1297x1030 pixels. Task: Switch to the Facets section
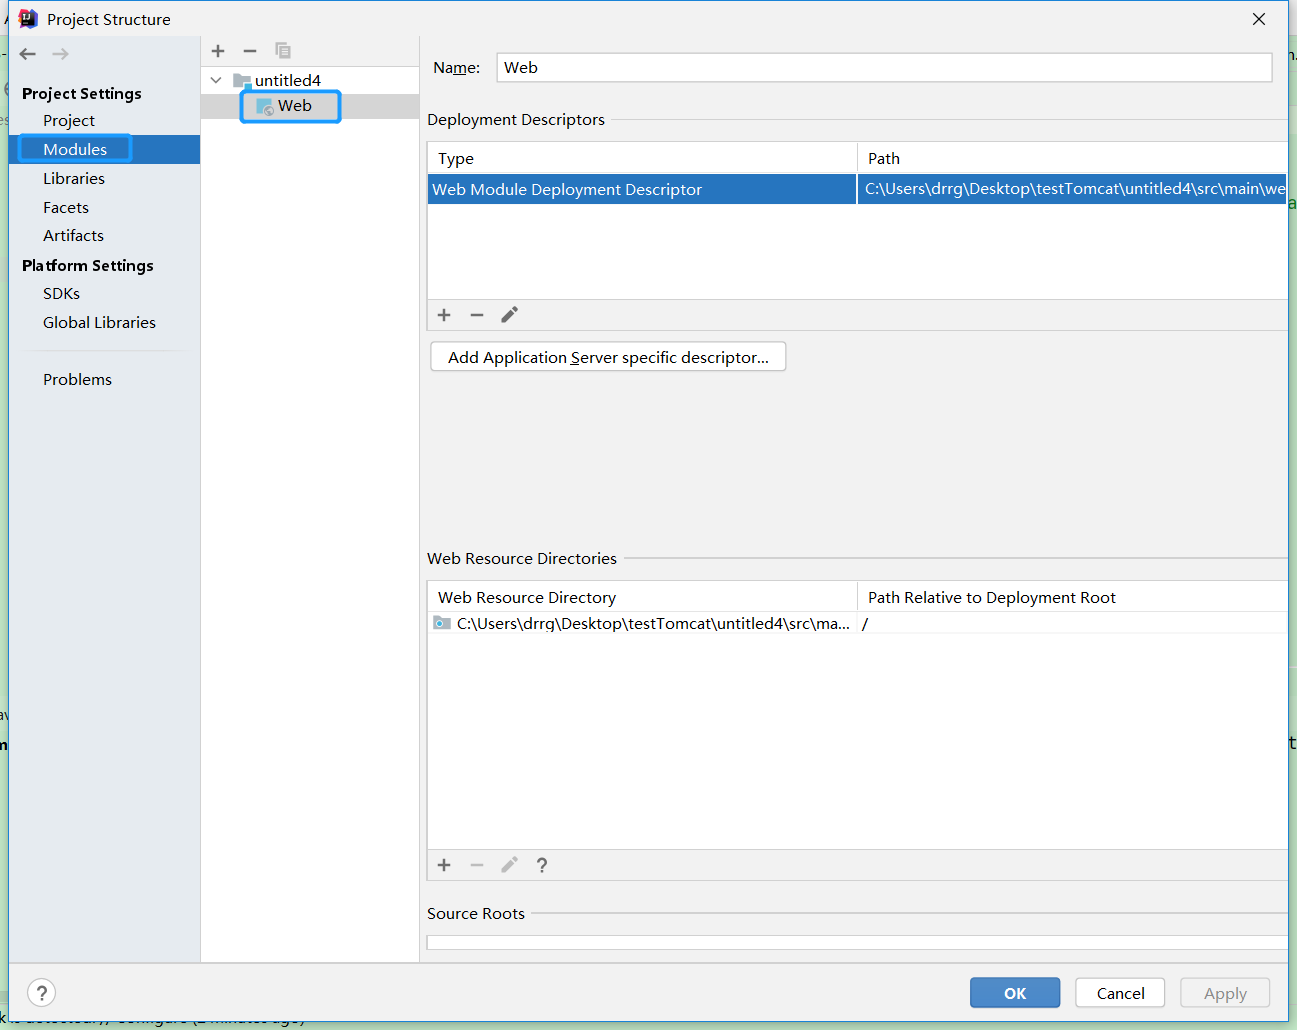click(x=66, y=207)
